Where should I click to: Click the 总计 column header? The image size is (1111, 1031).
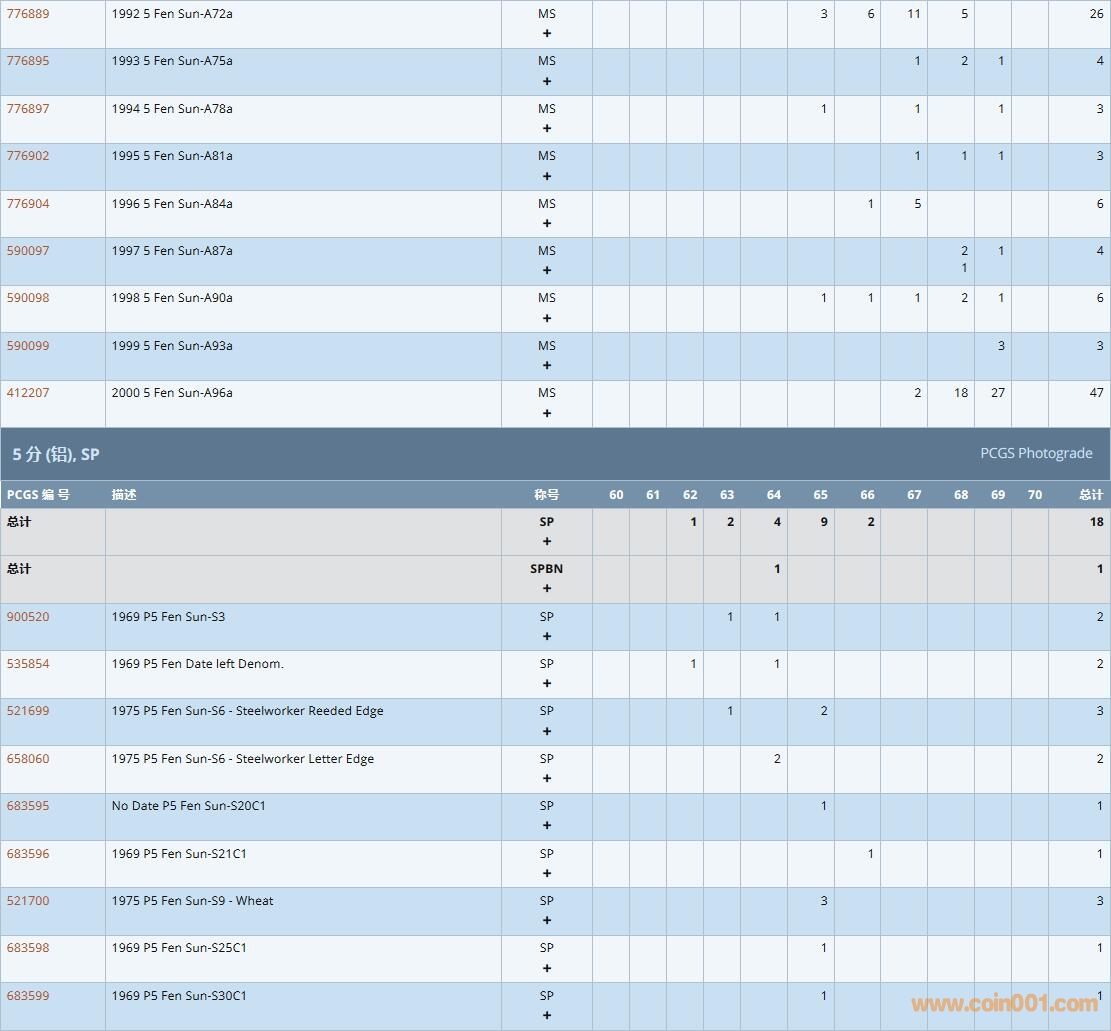(x=1090, y=495)
